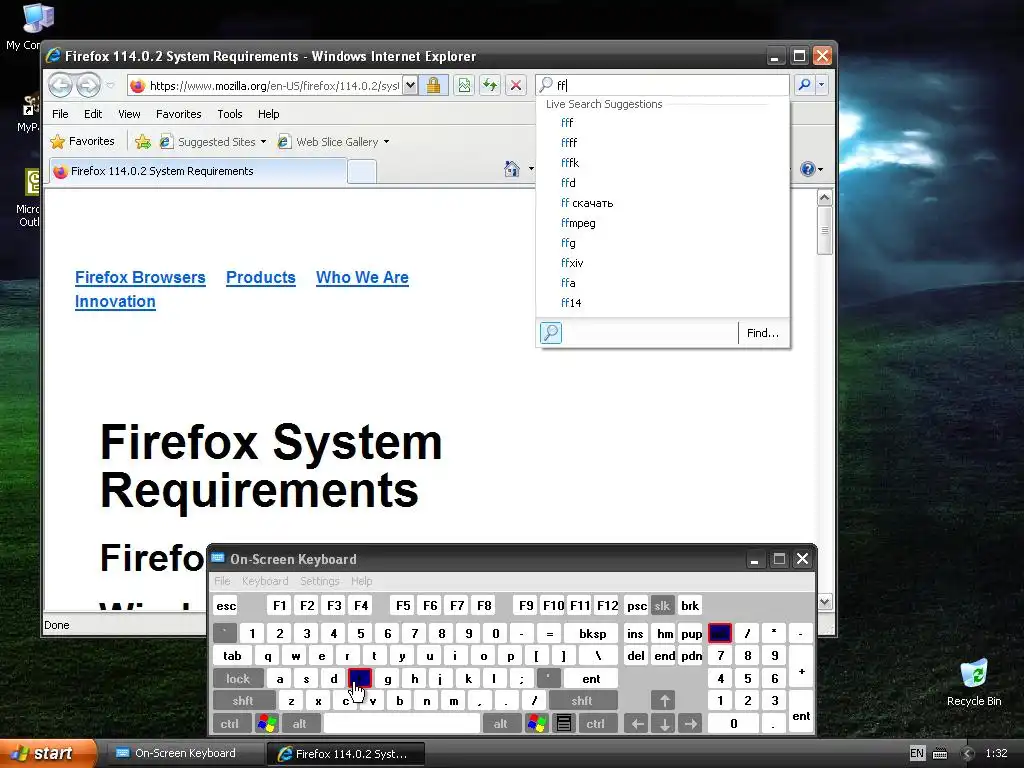Image resolution: width=1024 pixels, height=768 pixels.
Task: Follow the Innovation link
Action: 115,301
